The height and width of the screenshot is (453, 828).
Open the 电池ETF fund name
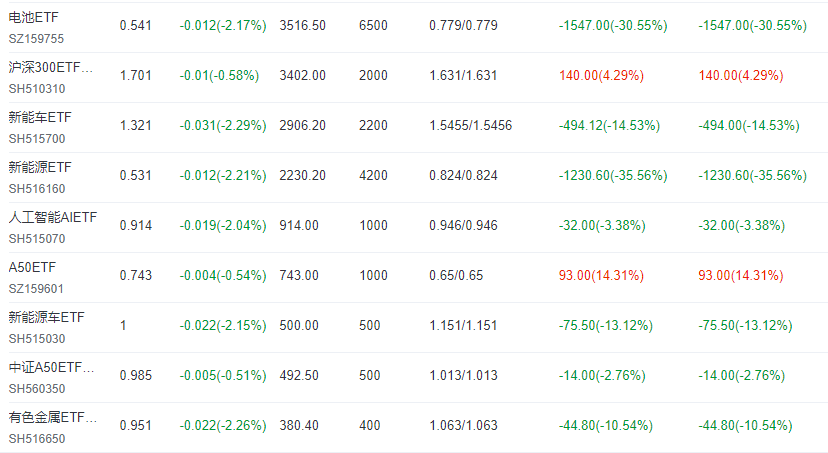click(x=33, y=17)
